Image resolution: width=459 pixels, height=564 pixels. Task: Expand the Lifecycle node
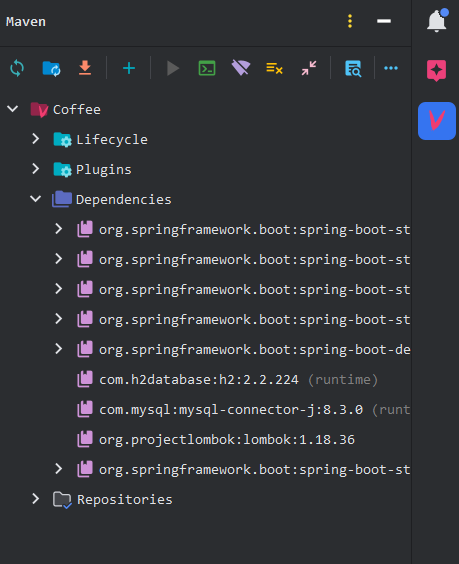[35, 139]
